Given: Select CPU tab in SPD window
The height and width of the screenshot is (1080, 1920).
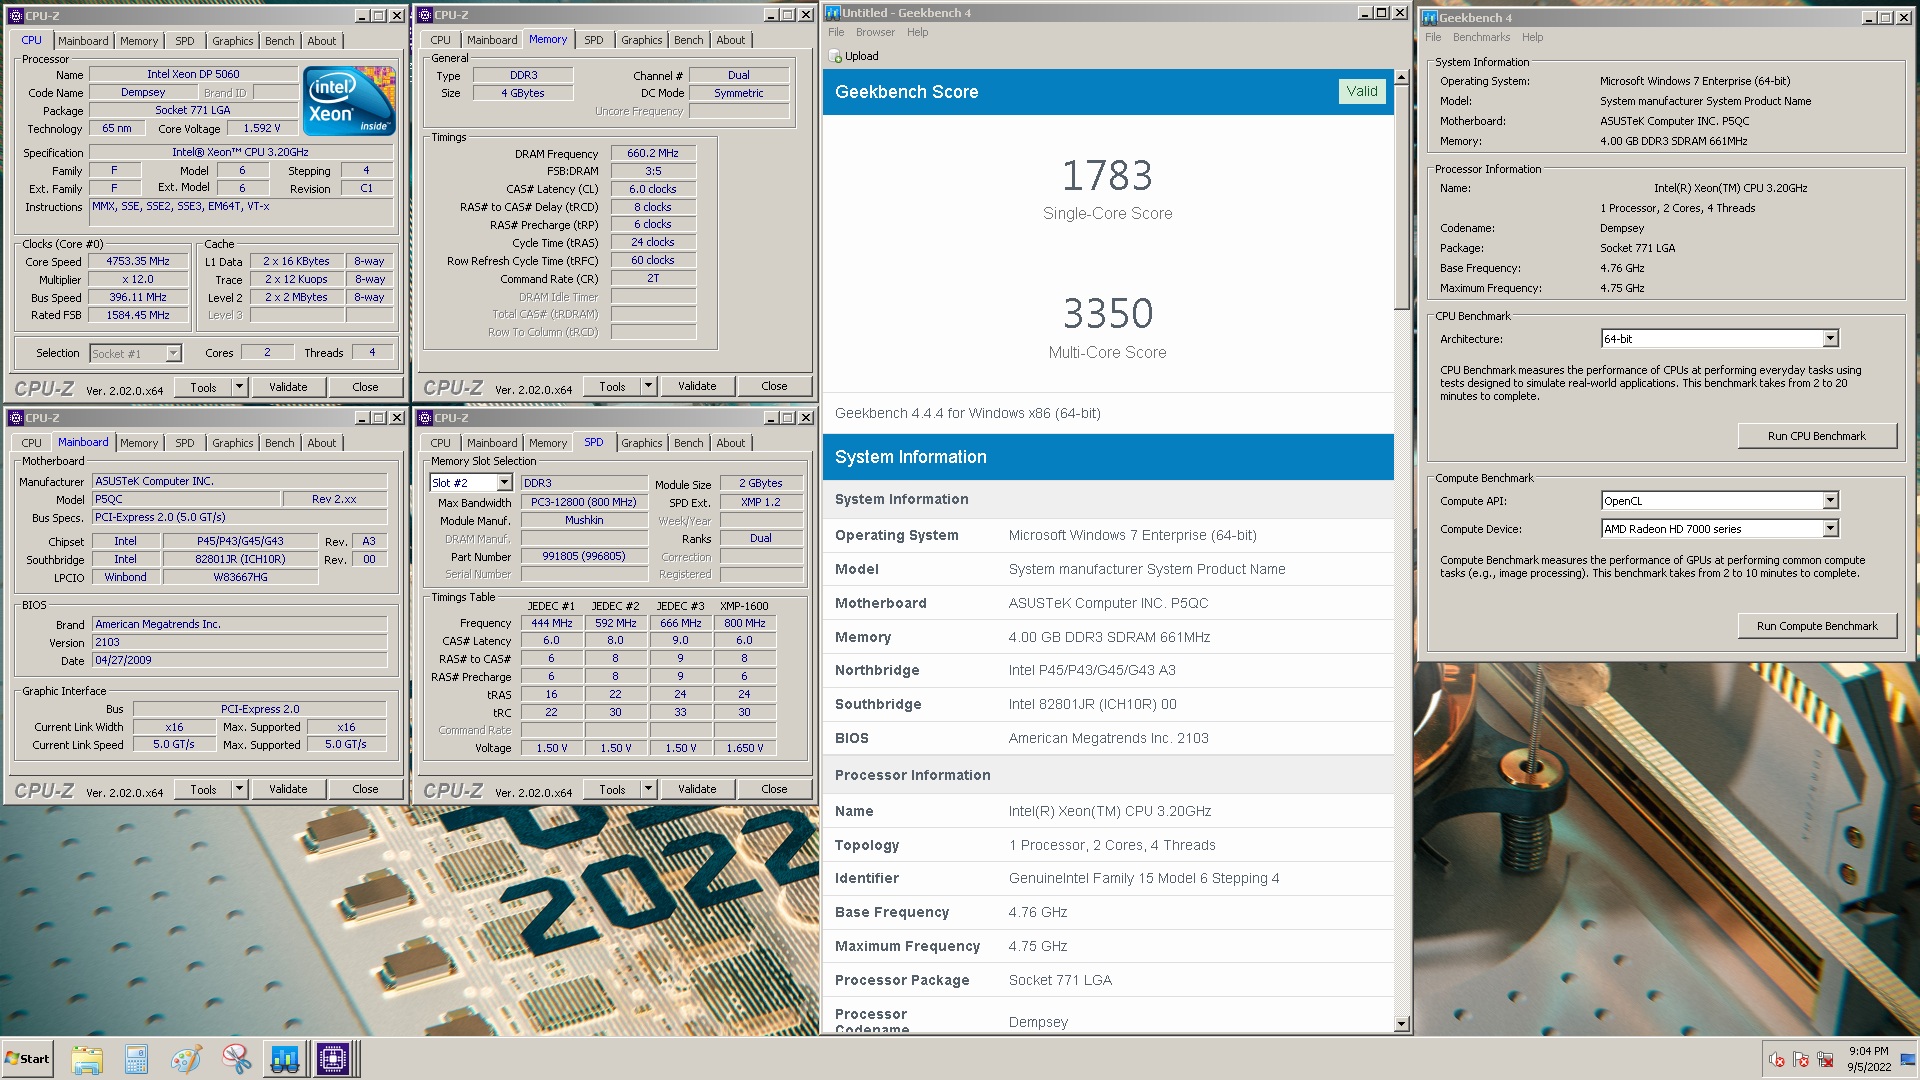Looking at the screenshot, I should tap(441, 443).
